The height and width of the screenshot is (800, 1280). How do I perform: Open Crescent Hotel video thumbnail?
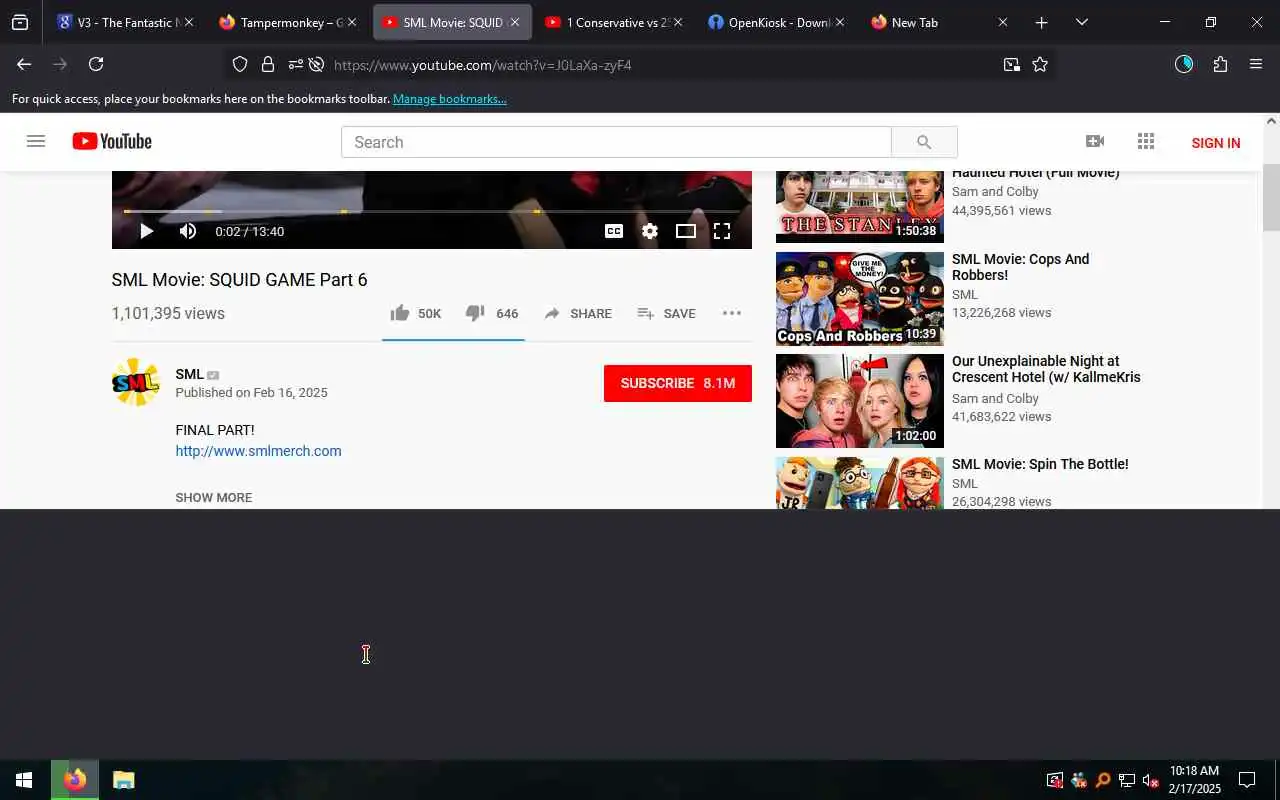pyautogui.click(x=860, y=401)
